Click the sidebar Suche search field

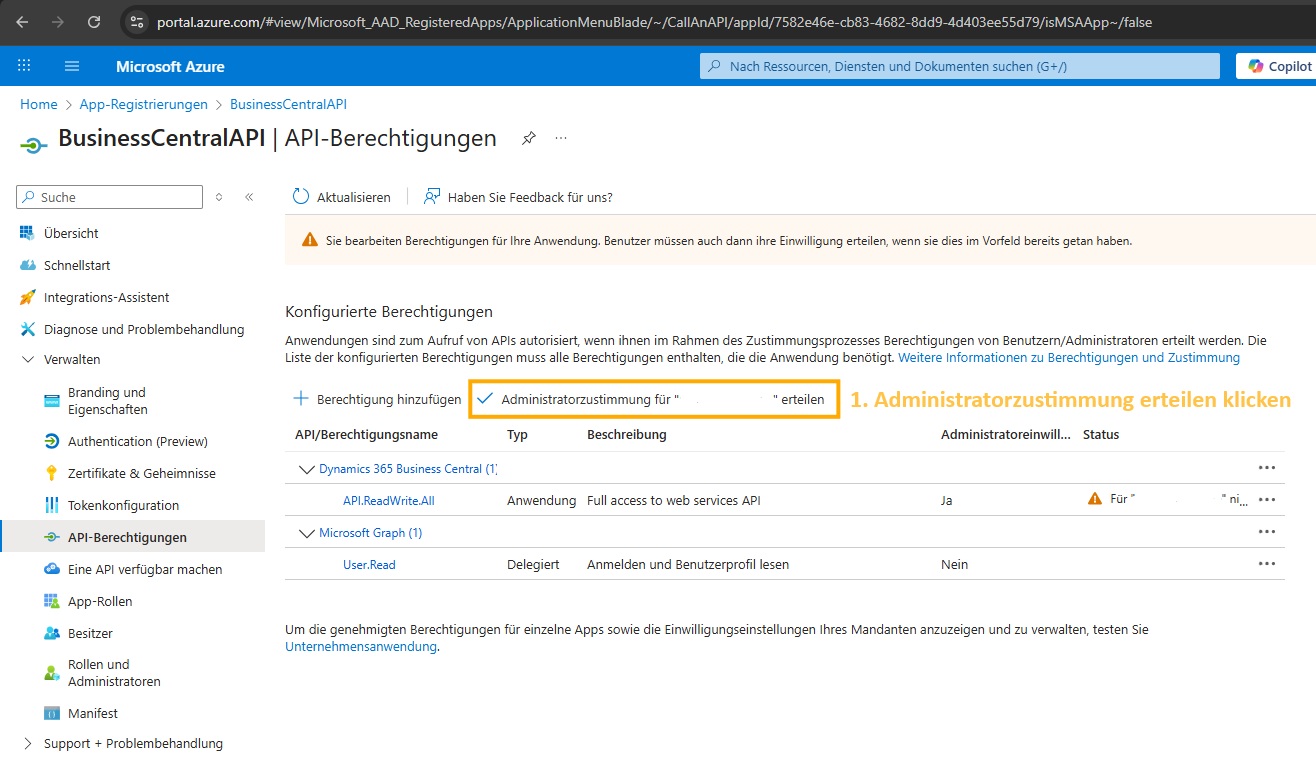click(110, 197)
